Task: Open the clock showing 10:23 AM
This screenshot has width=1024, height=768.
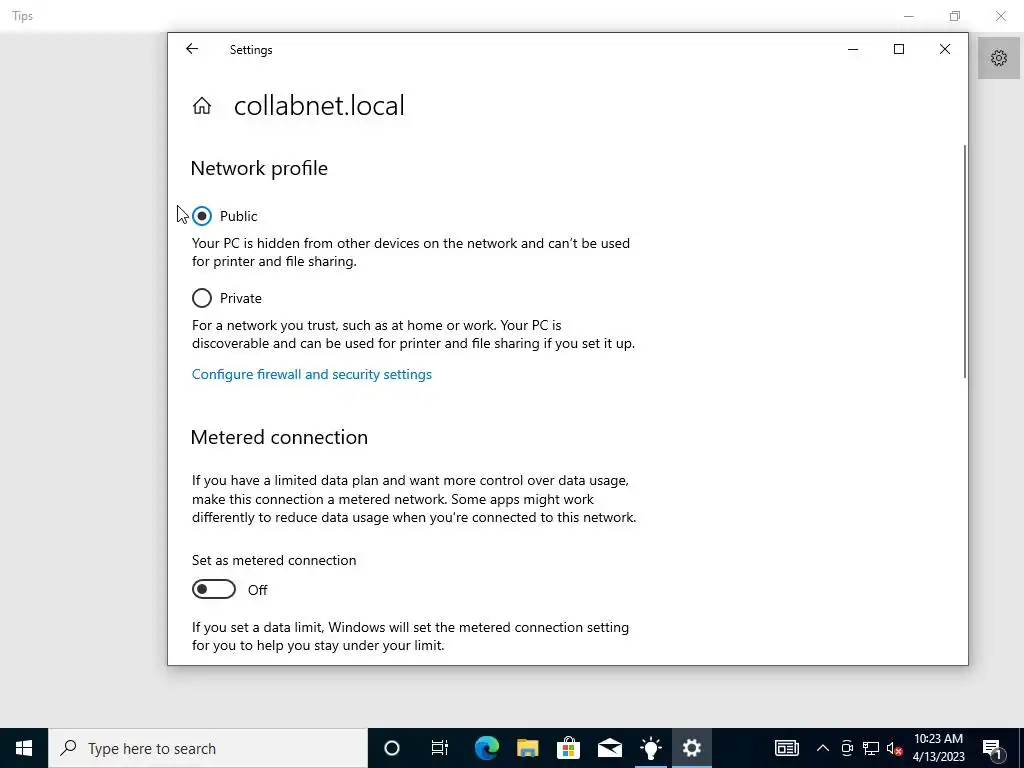Action: coord(938,748)
